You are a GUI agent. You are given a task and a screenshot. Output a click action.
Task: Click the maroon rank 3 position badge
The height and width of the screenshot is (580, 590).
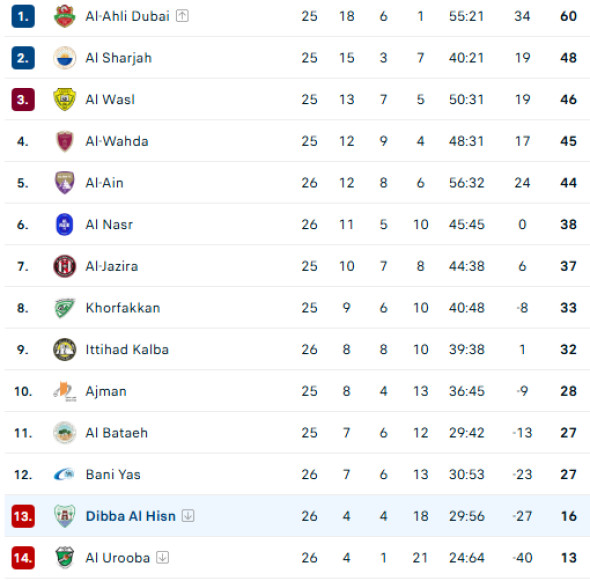(x=23, y=99)
